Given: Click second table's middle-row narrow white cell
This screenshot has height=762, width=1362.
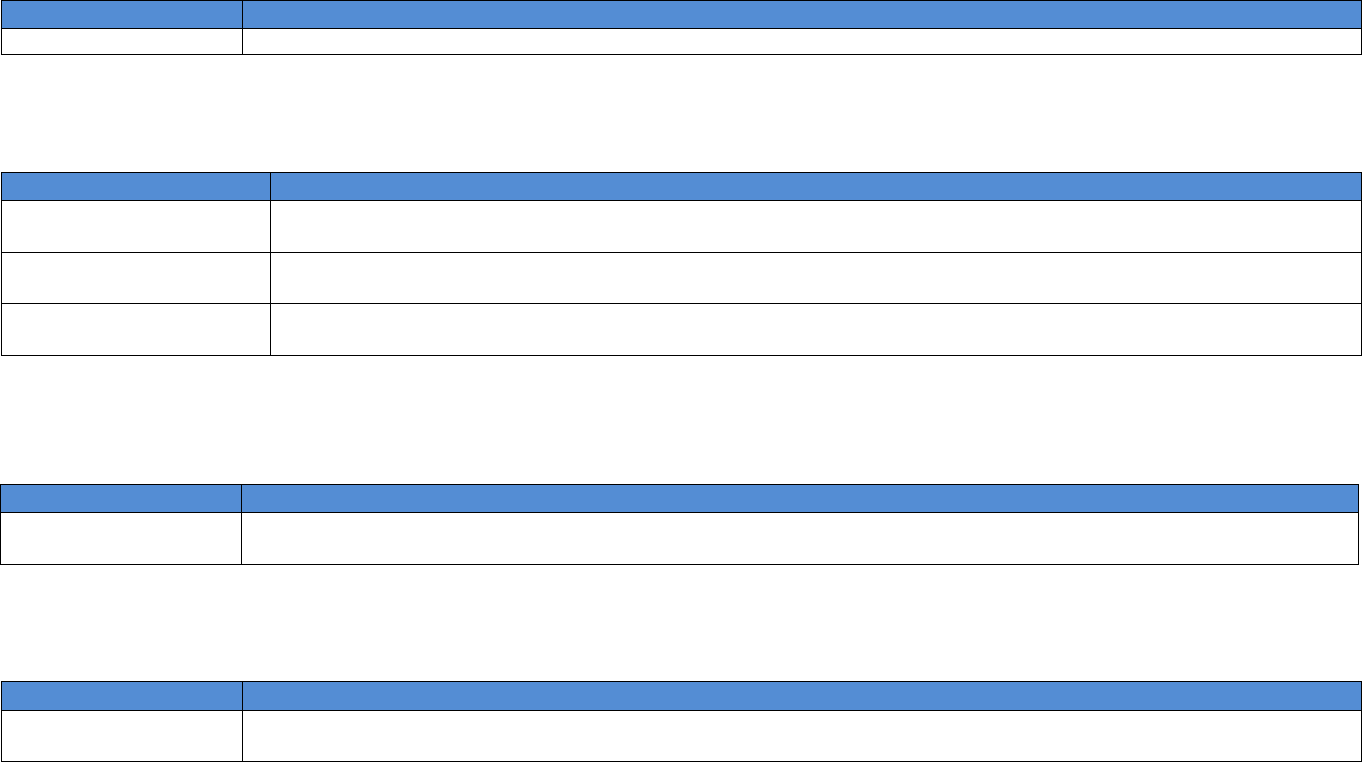Looking at the screenshot, I should [135, 278].
